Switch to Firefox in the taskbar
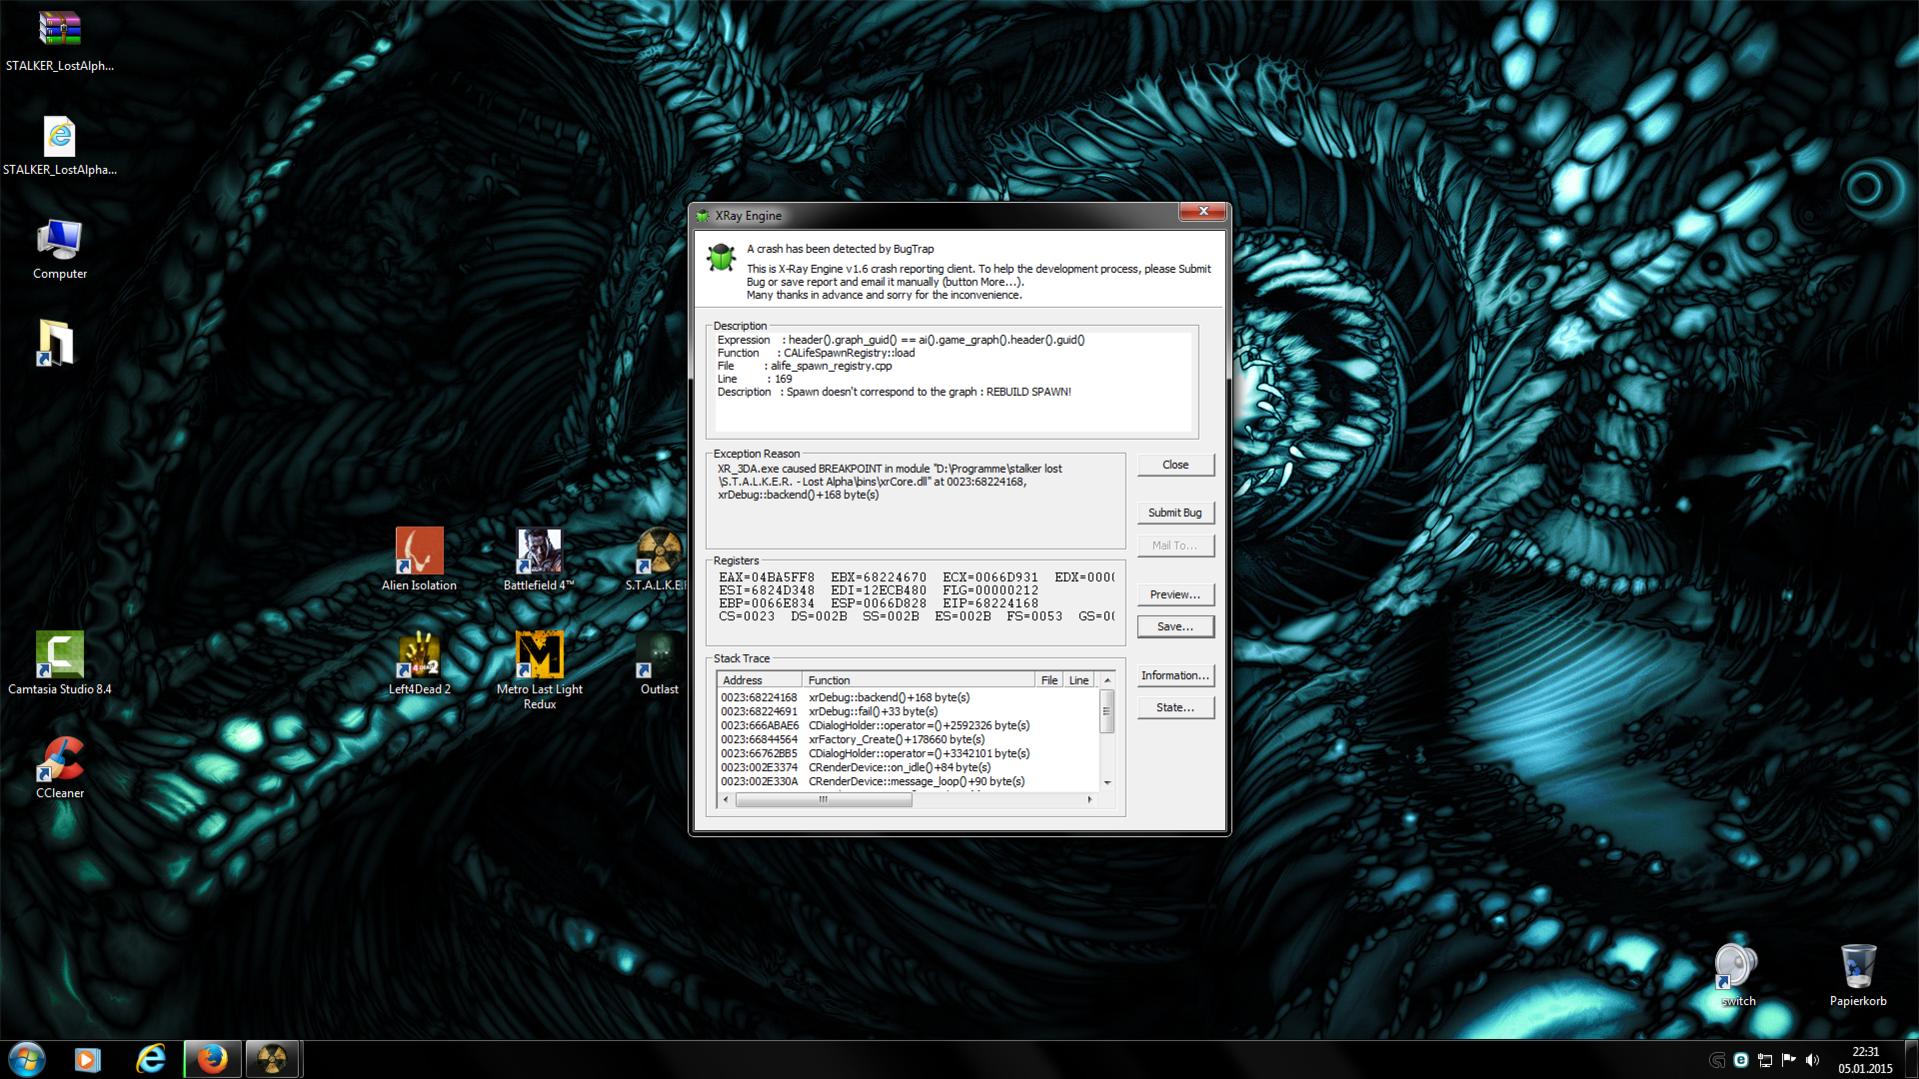This screenshot has height=1079, width=1919. pos(212,1059)
